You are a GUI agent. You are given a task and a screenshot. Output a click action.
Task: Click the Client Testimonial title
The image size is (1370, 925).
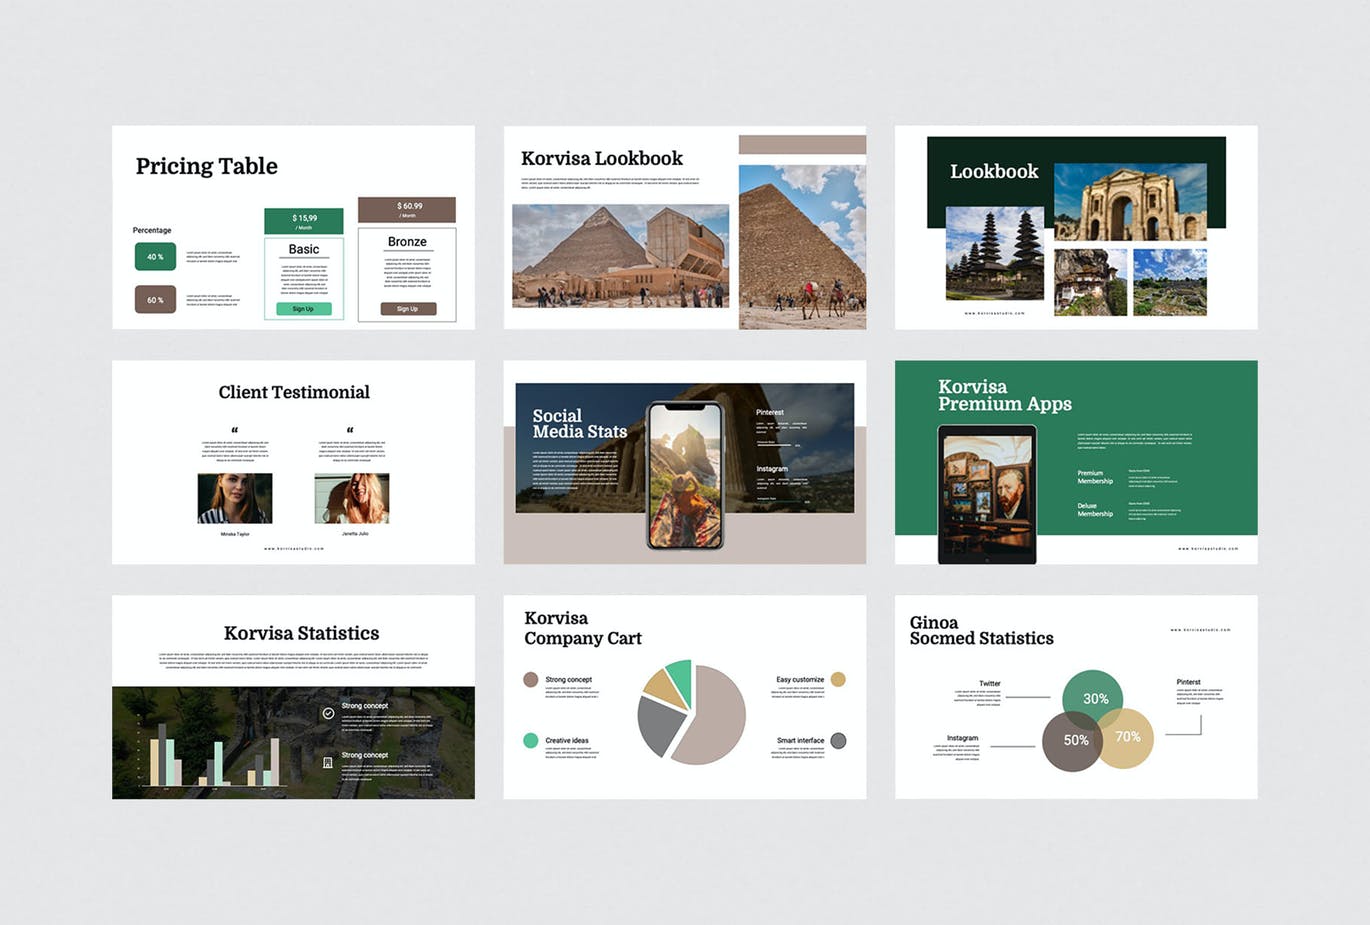pyautogui.click(x=294, y=392)
